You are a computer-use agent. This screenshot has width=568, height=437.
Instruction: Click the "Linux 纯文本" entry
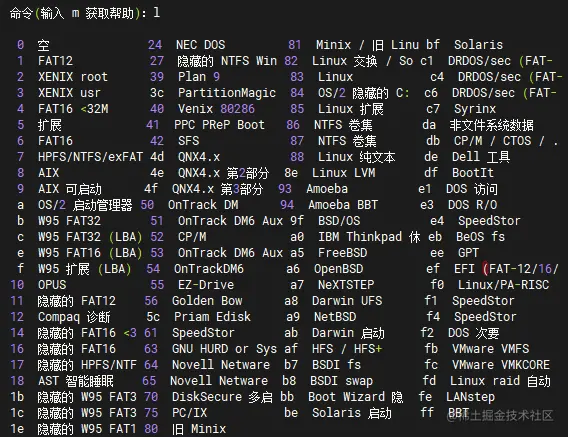tap(356, 157)
